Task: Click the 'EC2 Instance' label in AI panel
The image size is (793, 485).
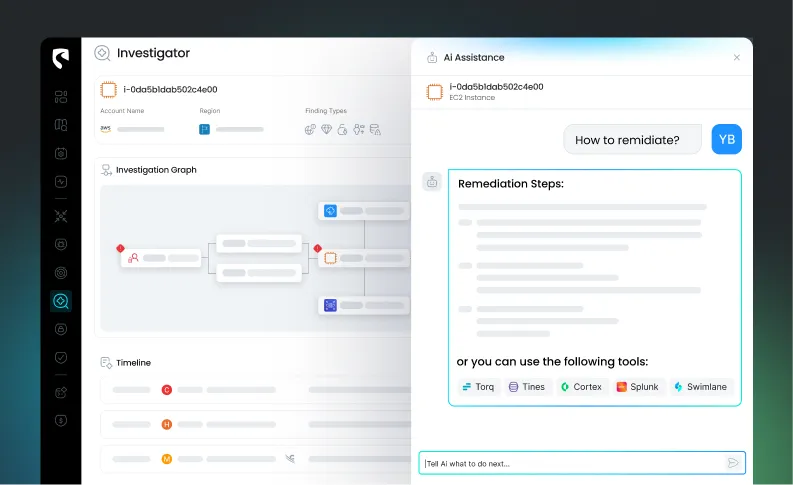Action: (x=472, y=98)
